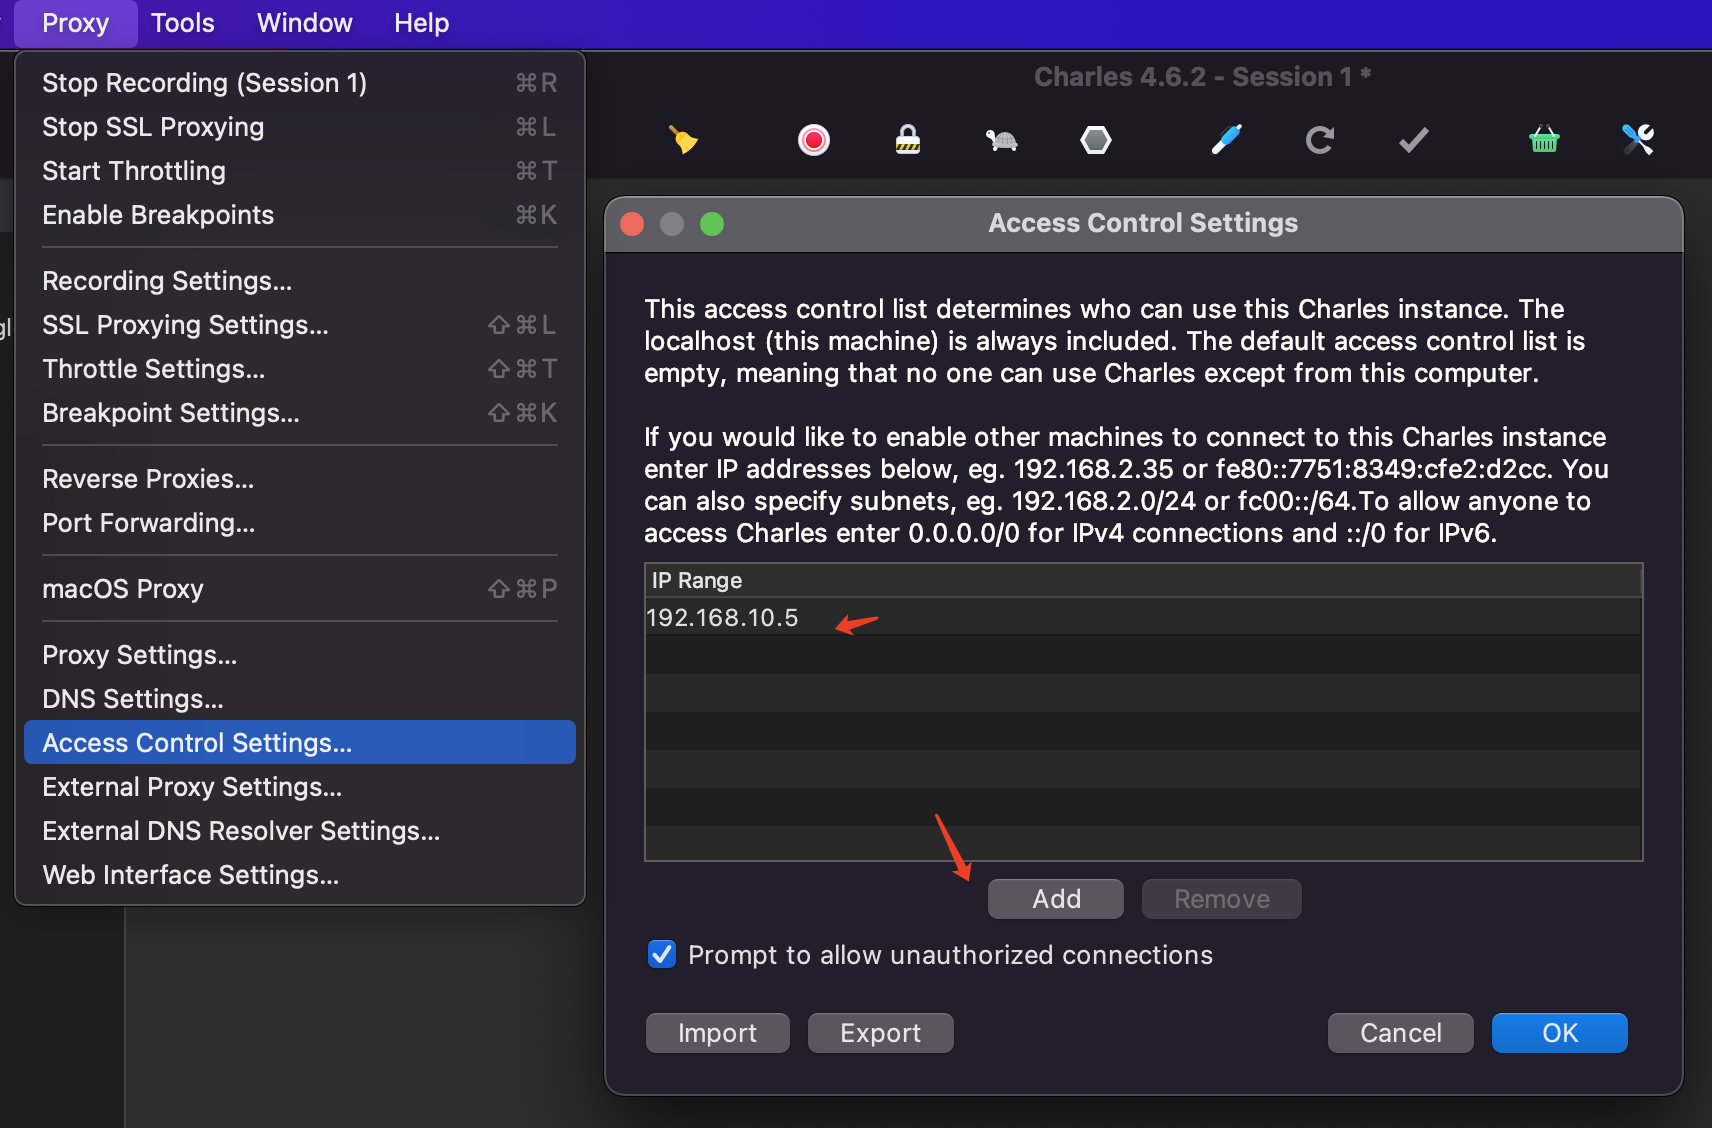
Task: Open External Proxy Settings...
Action: click(x=300, y=787)
